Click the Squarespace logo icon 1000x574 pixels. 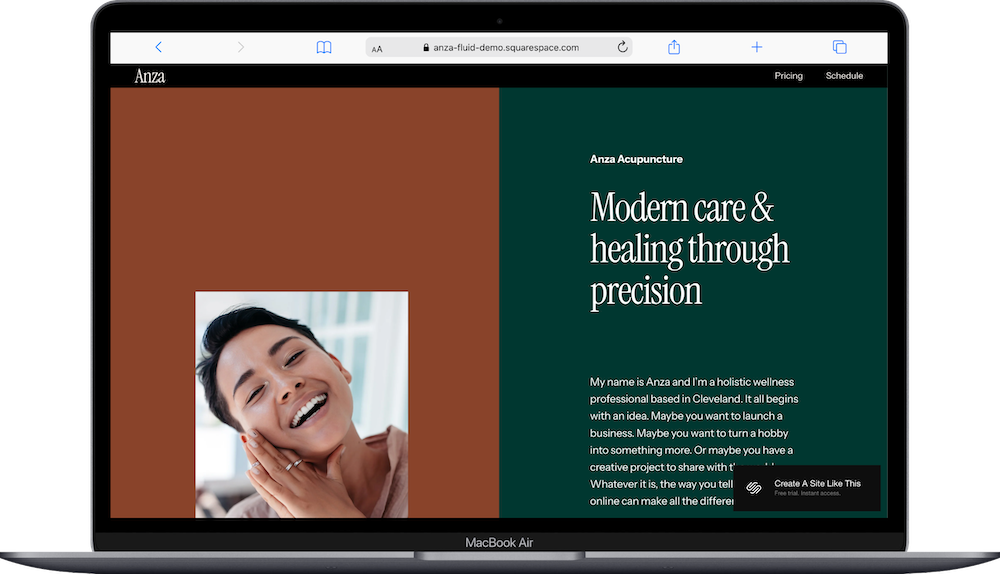754,488
